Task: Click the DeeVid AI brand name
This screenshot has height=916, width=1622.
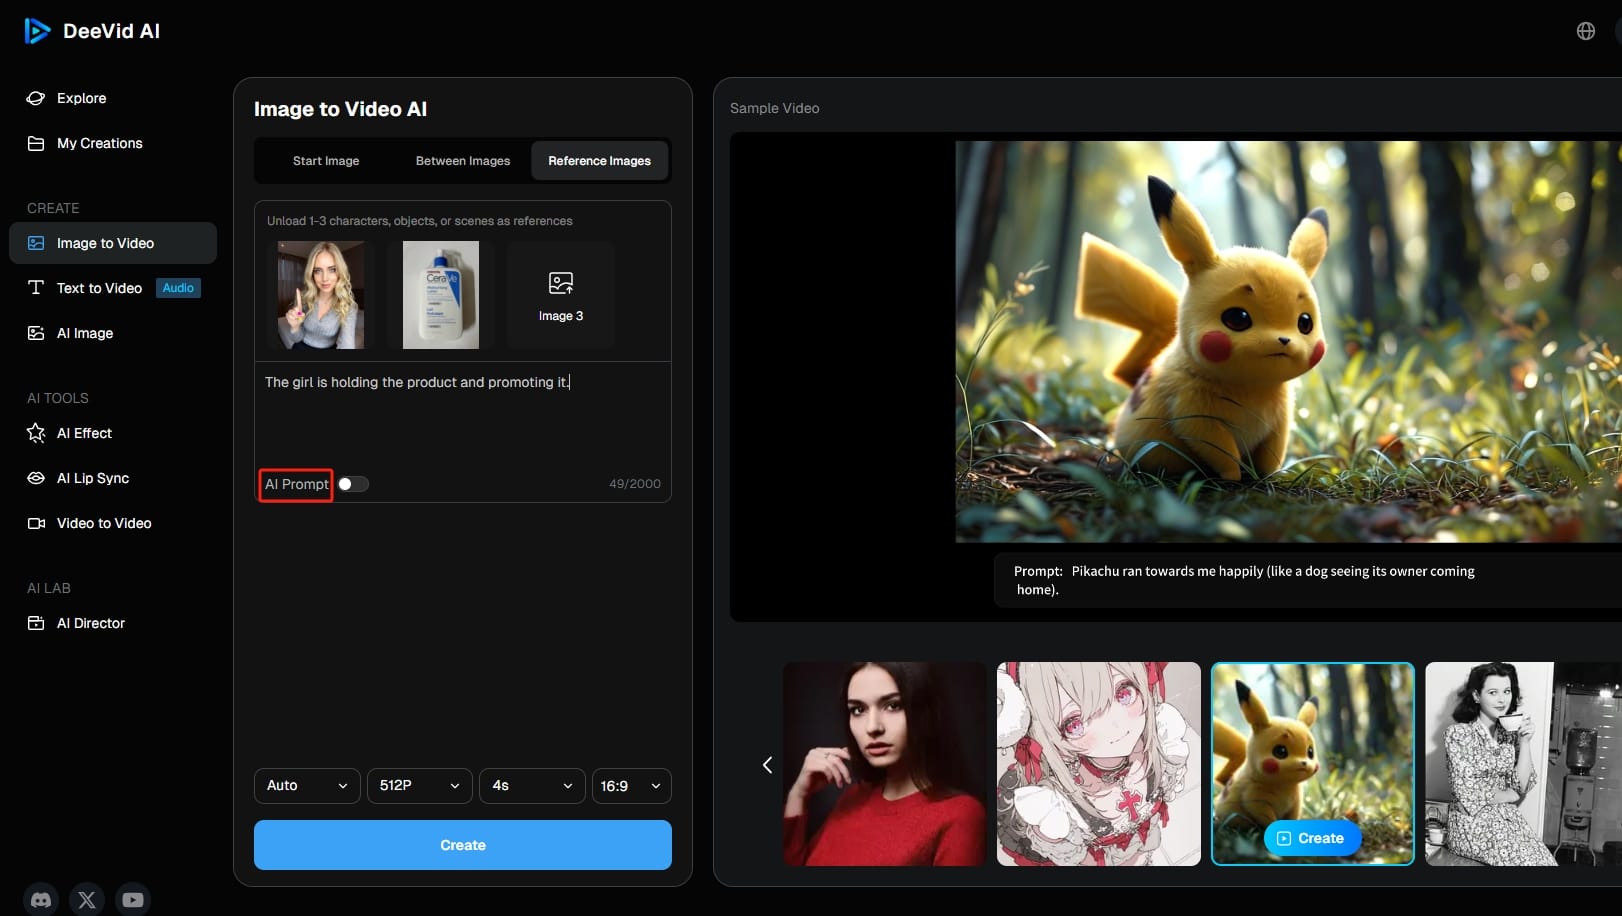Action: [111, 31]
